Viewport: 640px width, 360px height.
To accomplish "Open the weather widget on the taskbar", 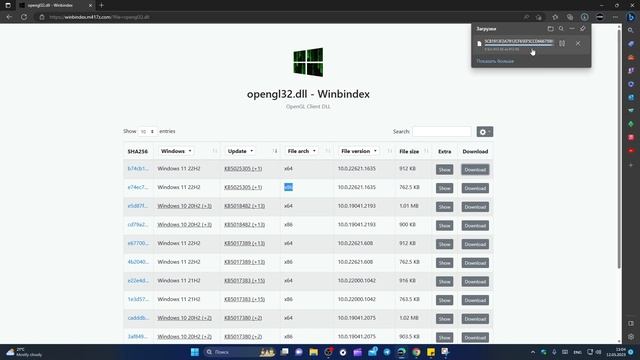I will [24, 352].
